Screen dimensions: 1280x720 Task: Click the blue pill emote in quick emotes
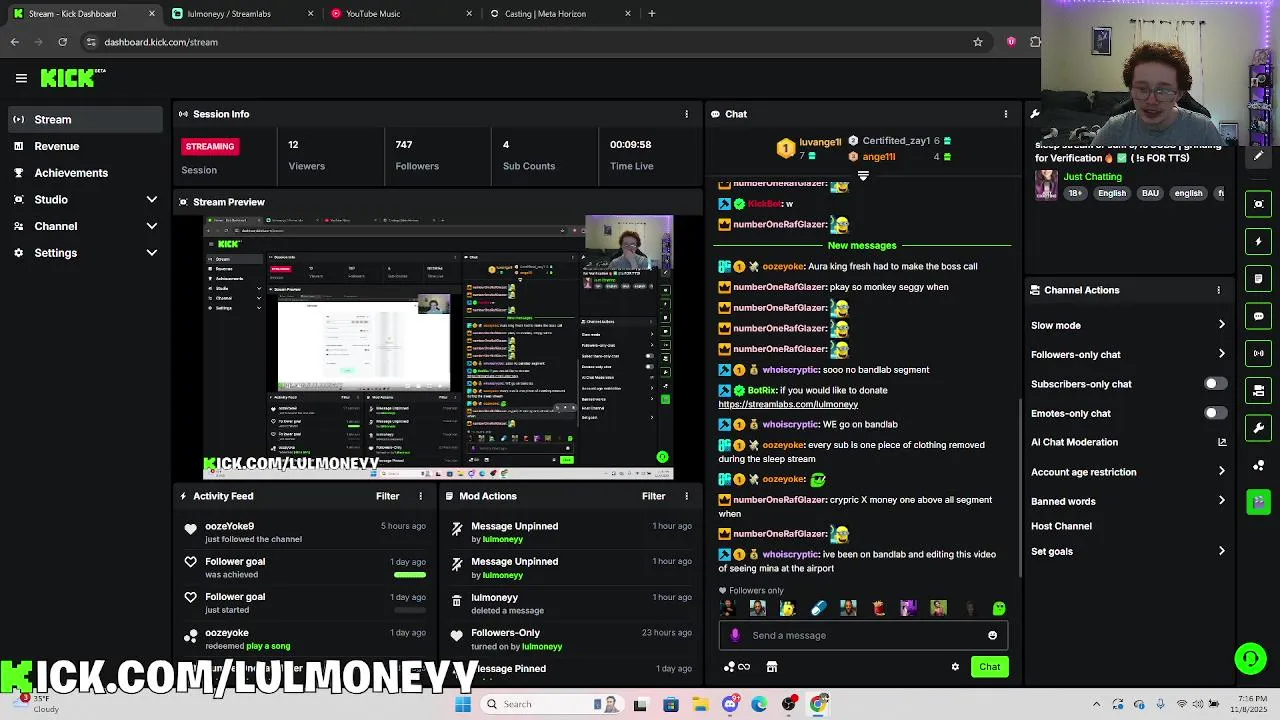tap(818, 608)
